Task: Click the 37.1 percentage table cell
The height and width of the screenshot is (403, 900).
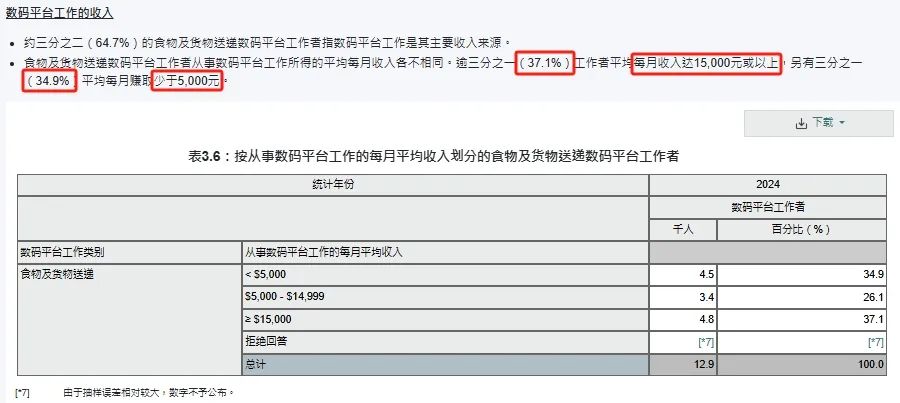Action: pos(802,320)
